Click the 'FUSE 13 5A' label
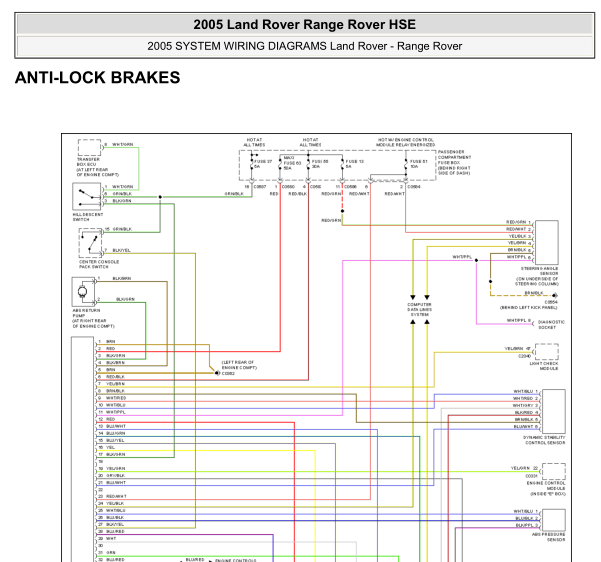601x562 pixels. click(x=355, y=164)
